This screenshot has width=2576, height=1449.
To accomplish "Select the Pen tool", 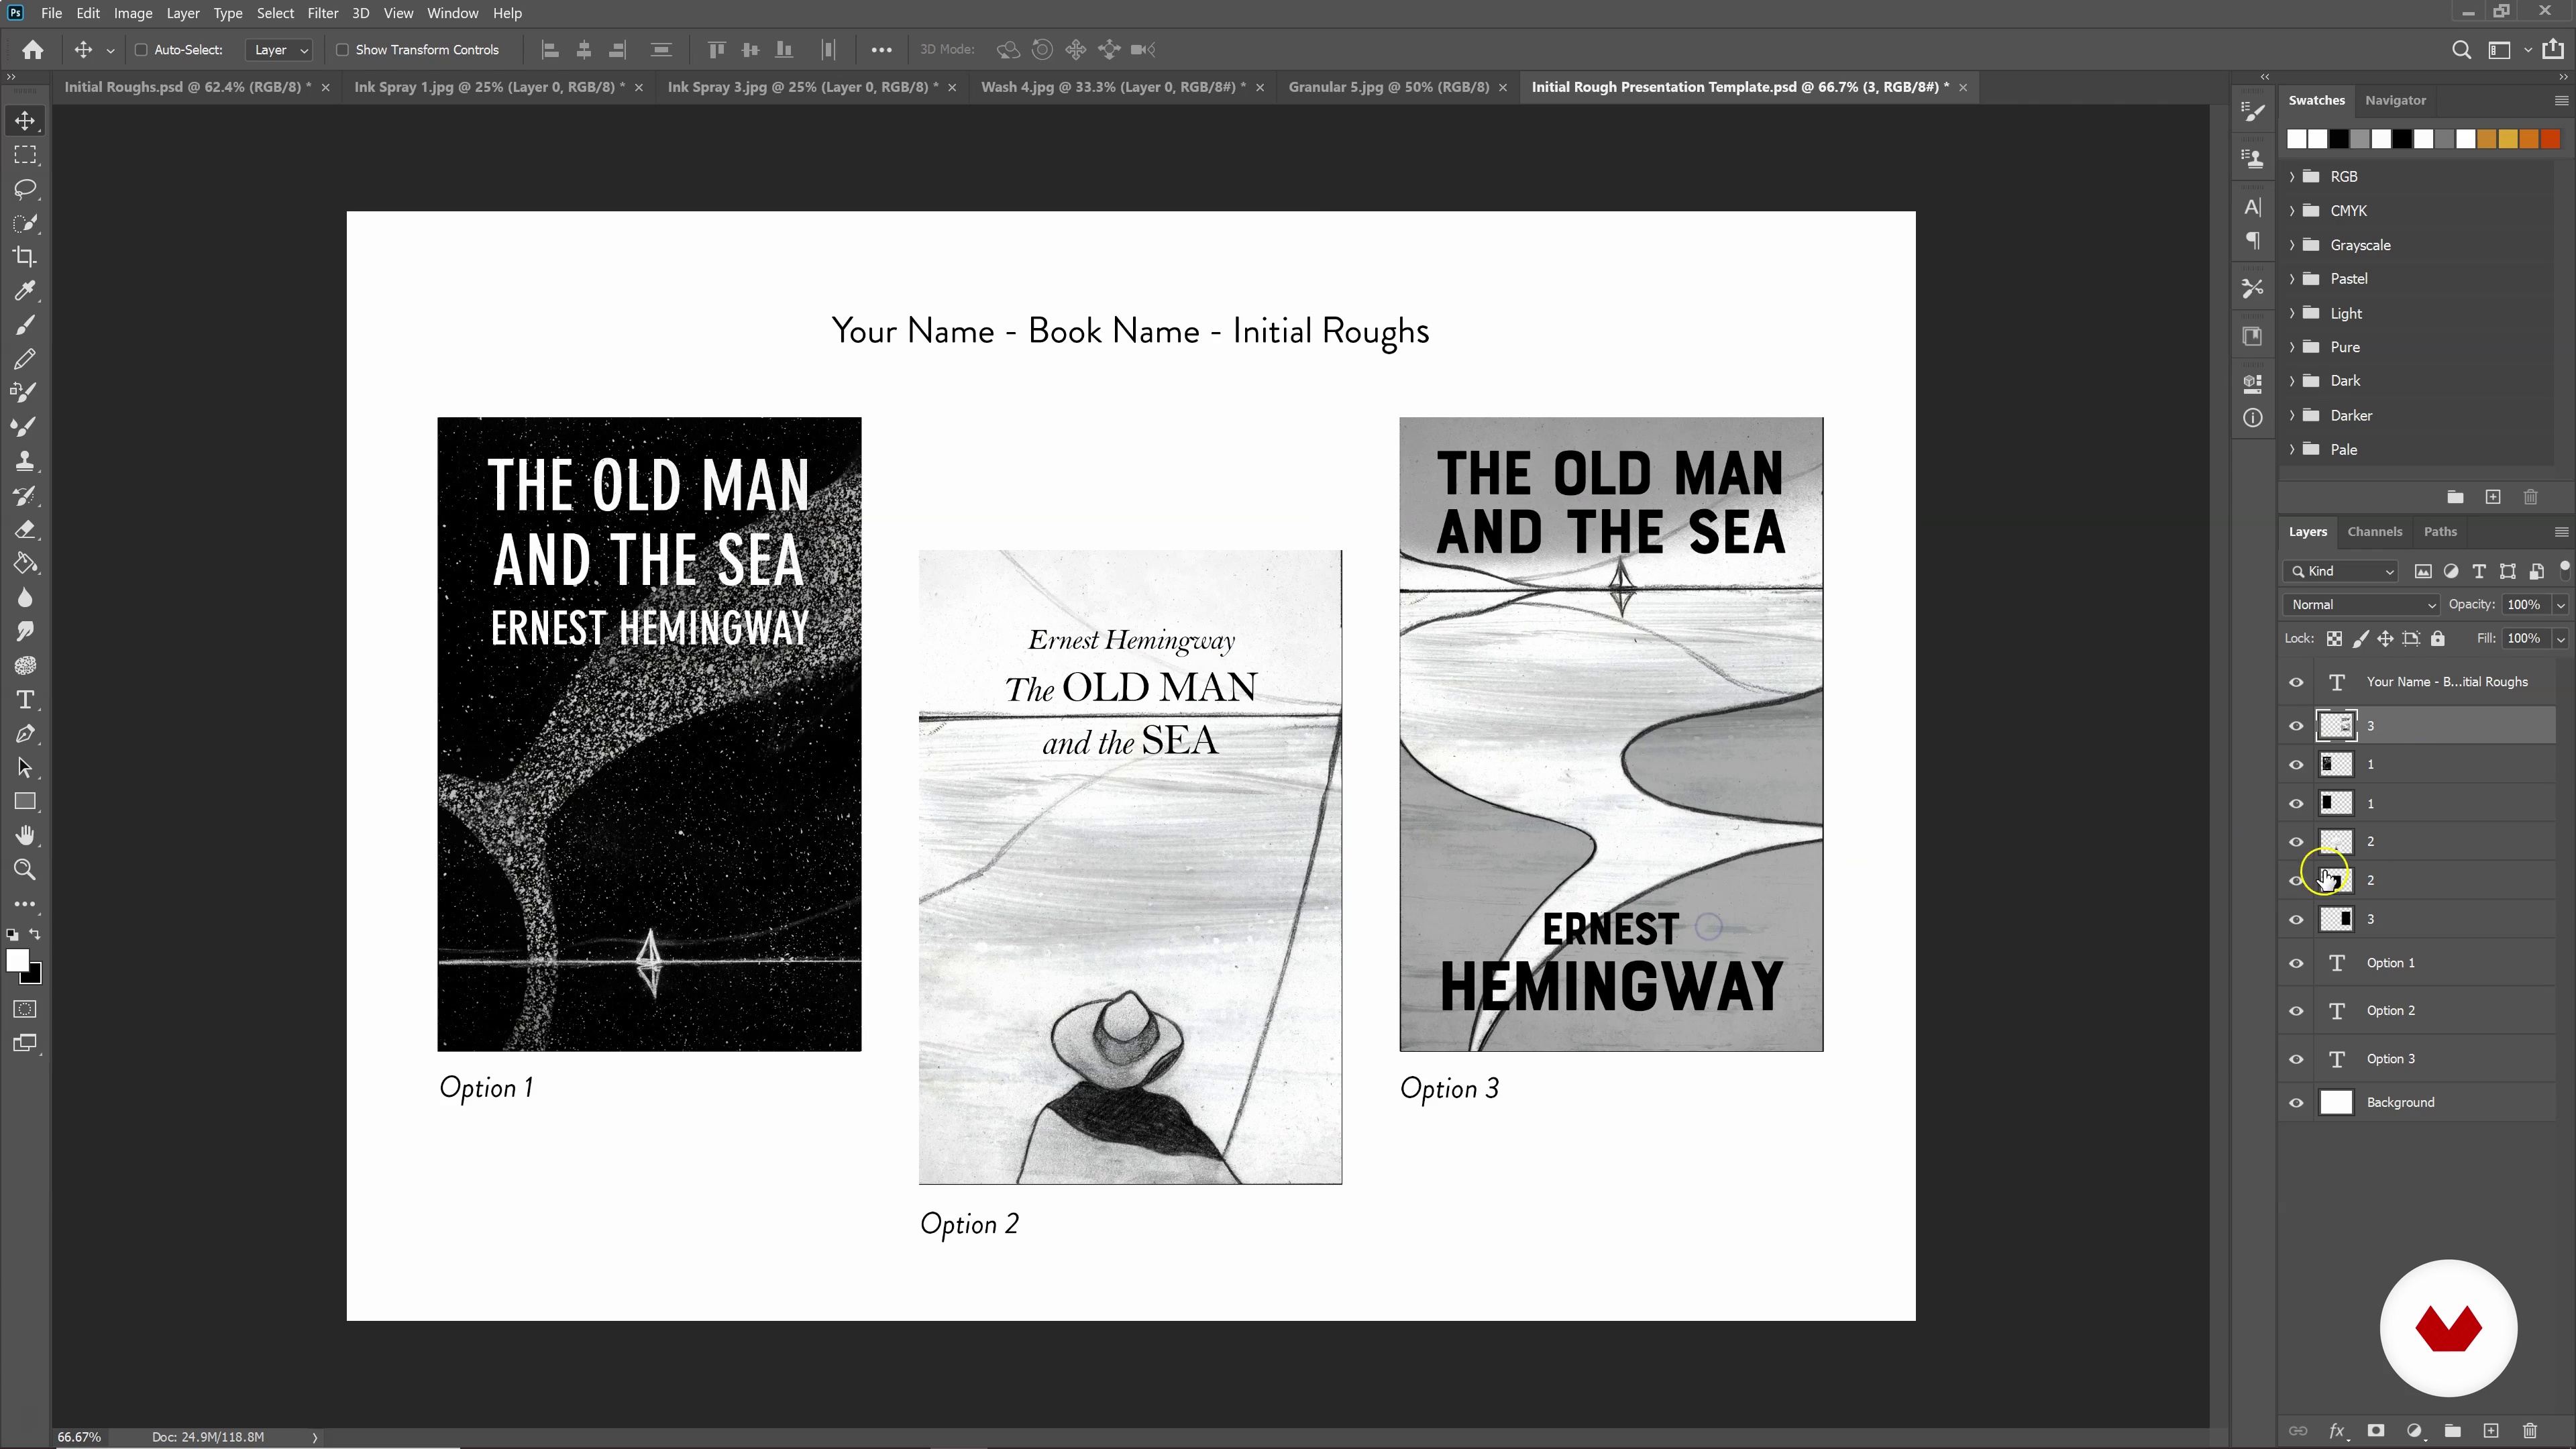I will [x=25, y=733].
